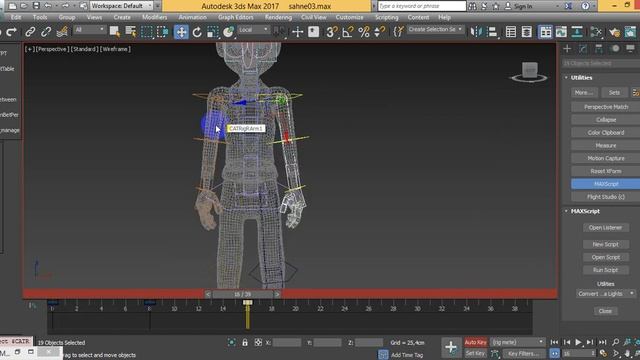Toggle Spinner Snap icon
This screenshot has height=360, width=640.
pyautogui.click(x=380, y=32)
